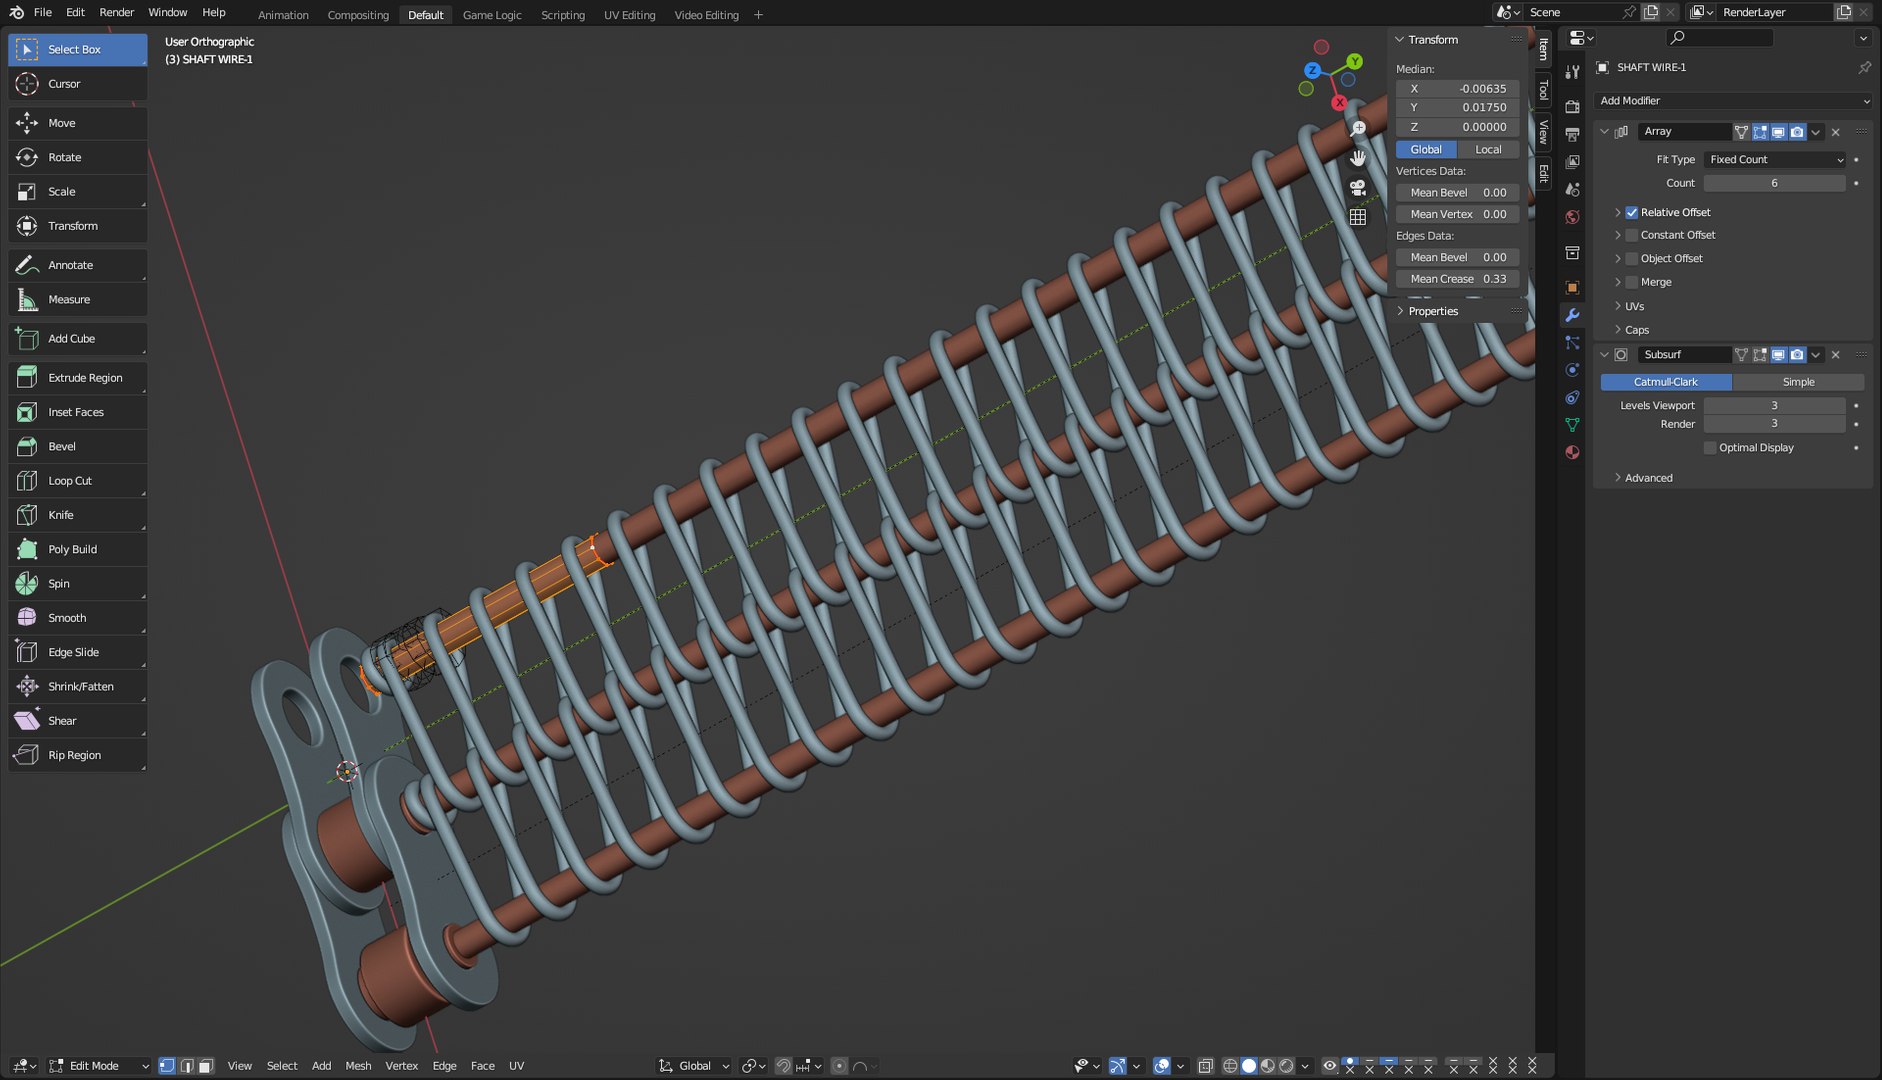Switch transform orientation to Local
Screen dimensions: 1882x1080
pos(1488,149)
